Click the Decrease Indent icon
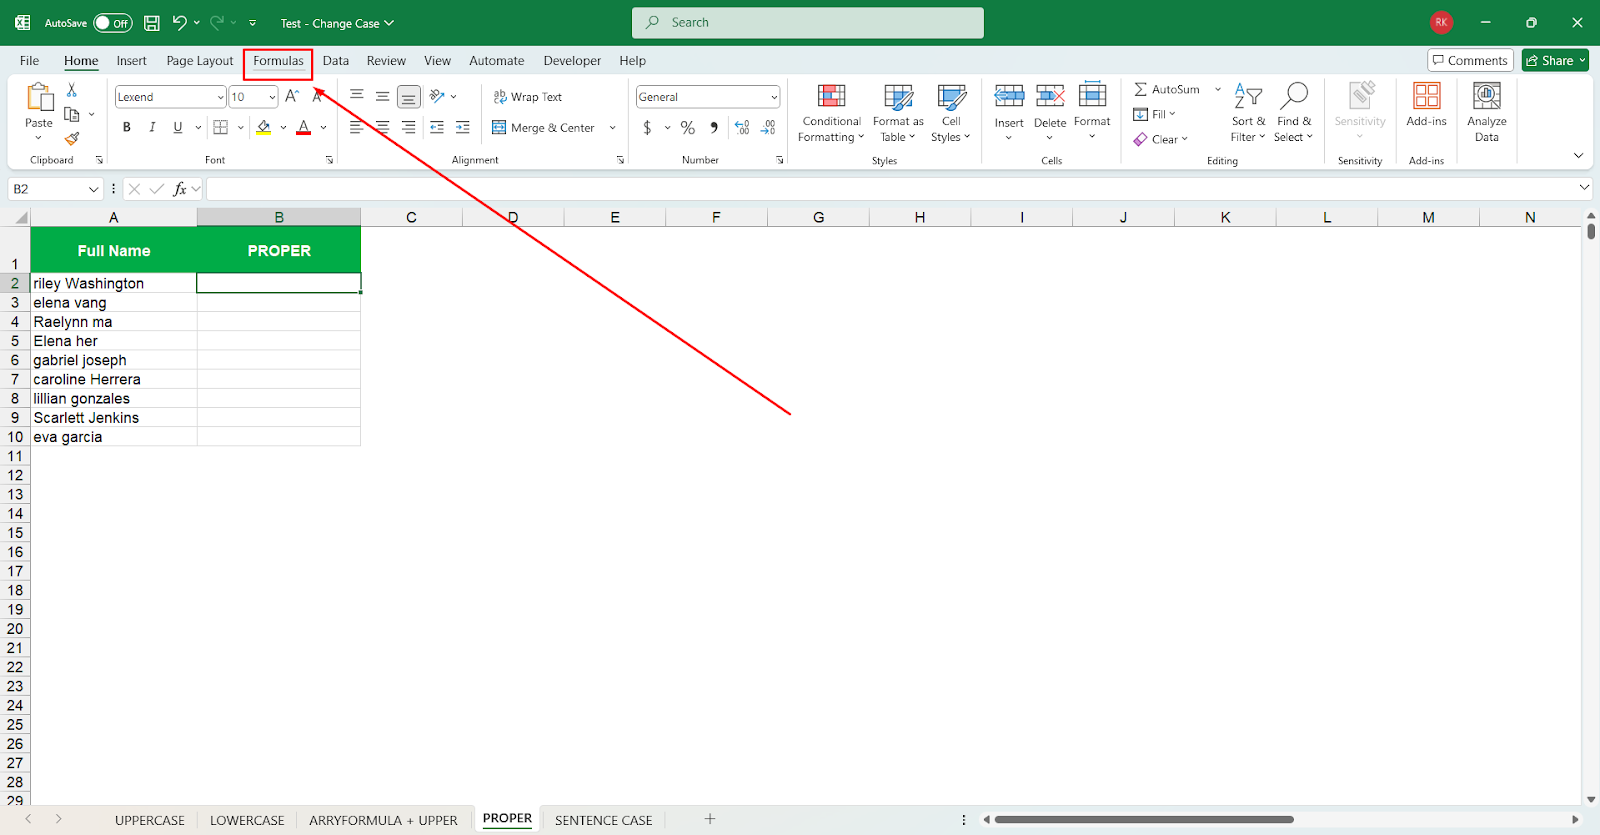 point(437,127)
